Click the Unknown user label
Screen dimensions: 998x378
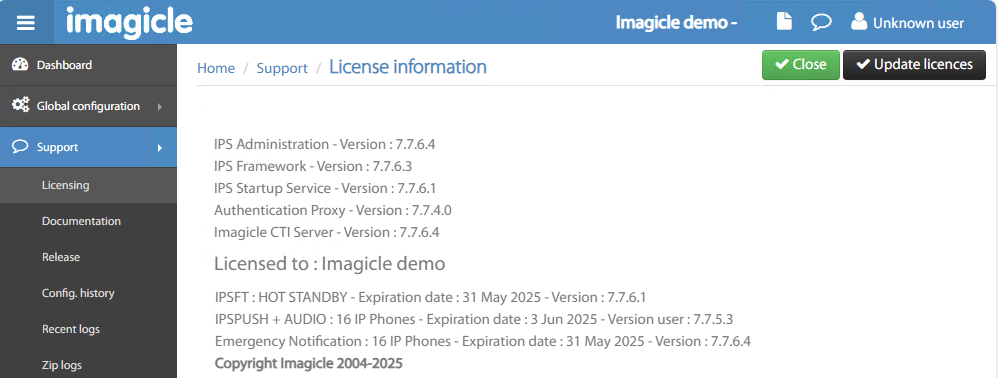[918, 24]
